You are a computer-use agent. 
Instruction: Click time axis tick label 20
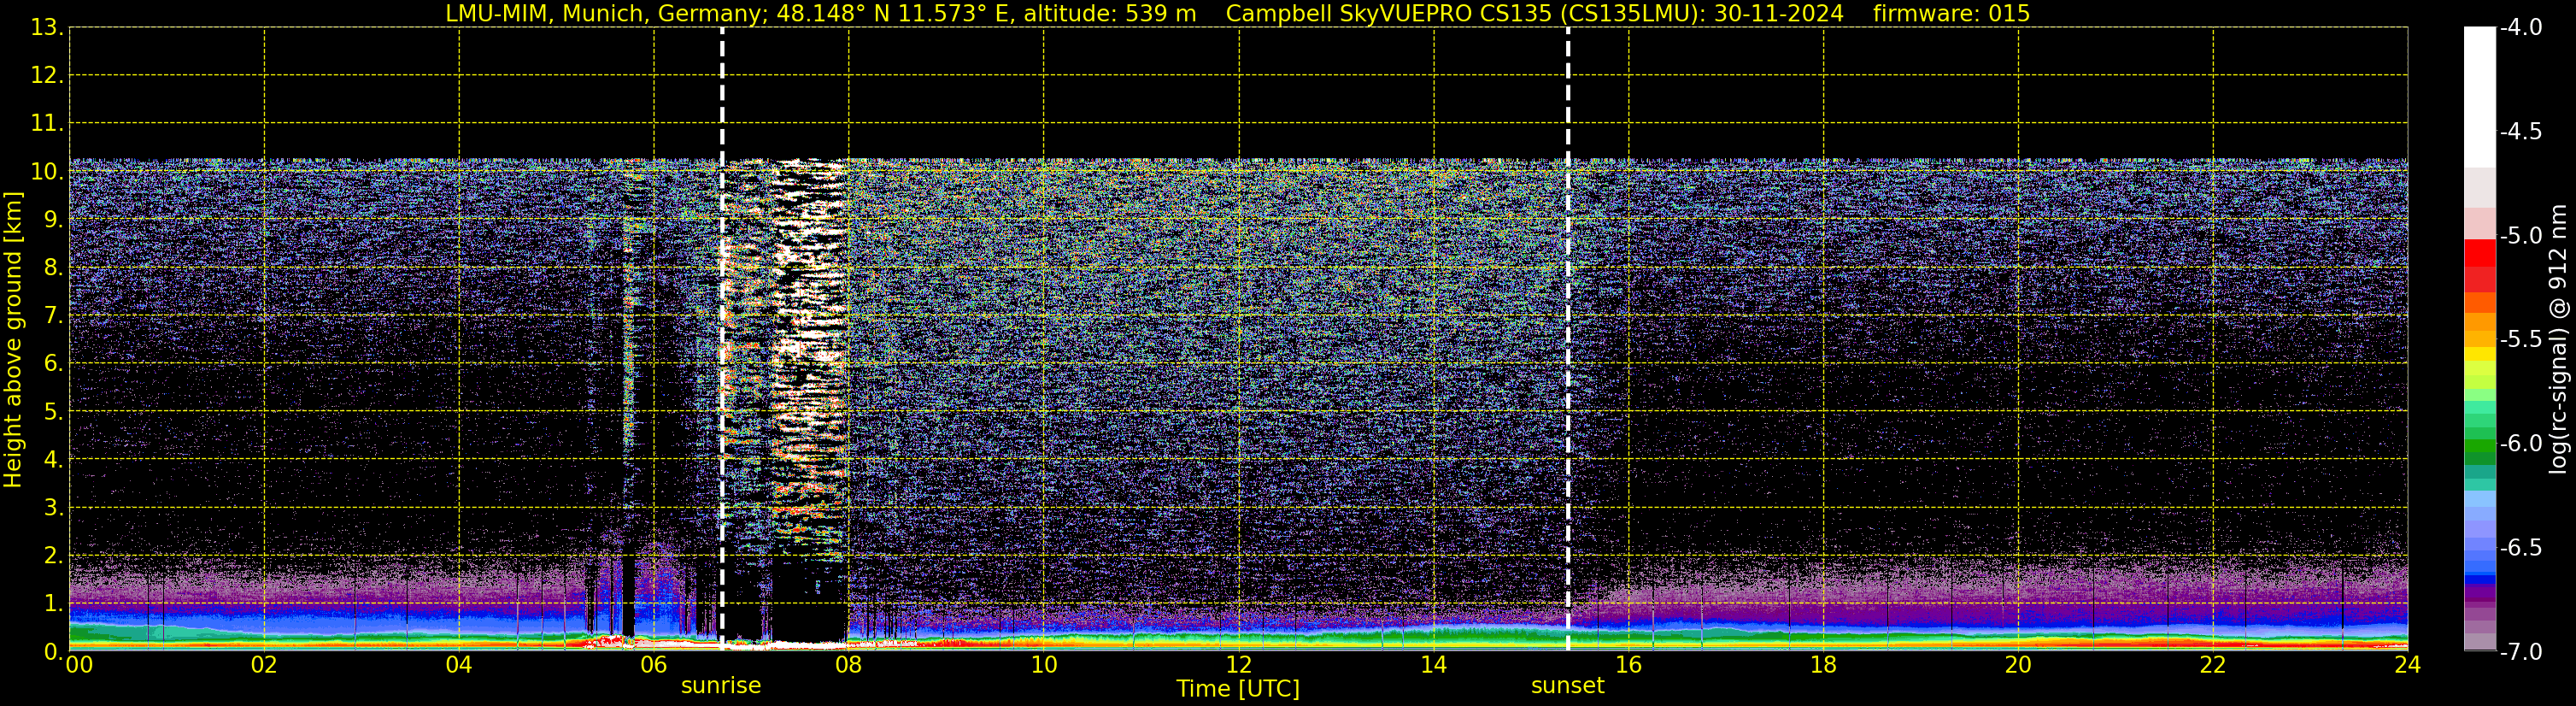(x=2018, y=665)
